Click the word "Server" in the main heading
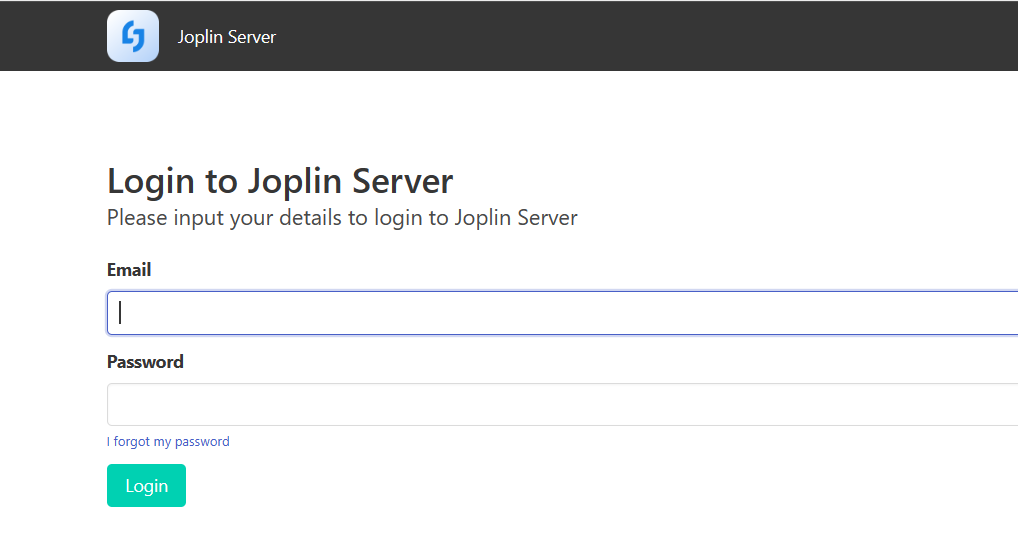1018x558 pixels. click(403, 181)
